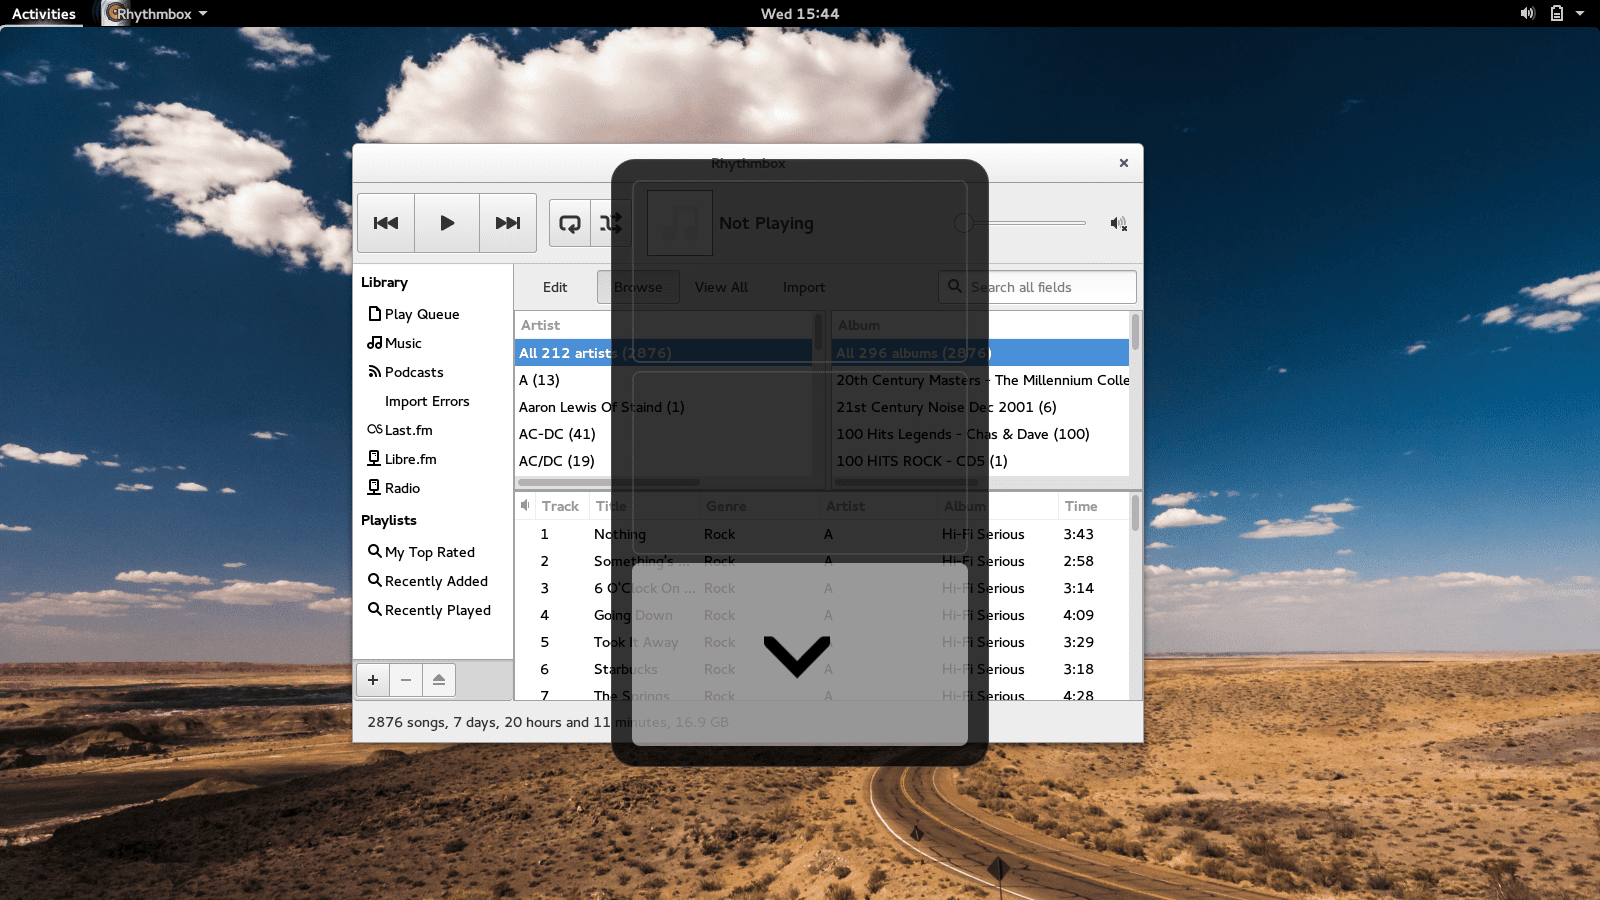Viewport: 1600px width, 900px height.
Task: Open the clock calendar Wed 15:44
Action: [800, 14]
